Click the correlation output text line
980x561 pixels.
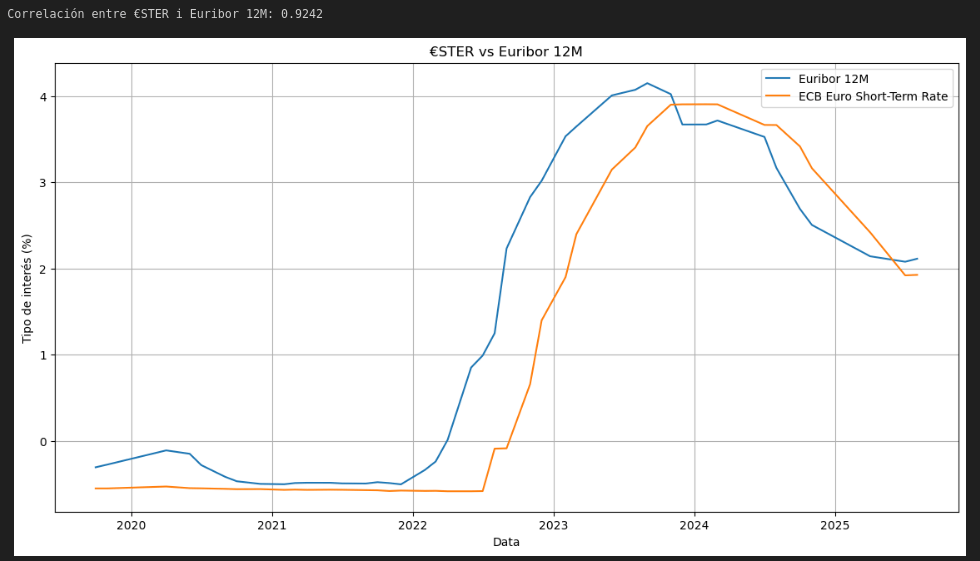165,14
